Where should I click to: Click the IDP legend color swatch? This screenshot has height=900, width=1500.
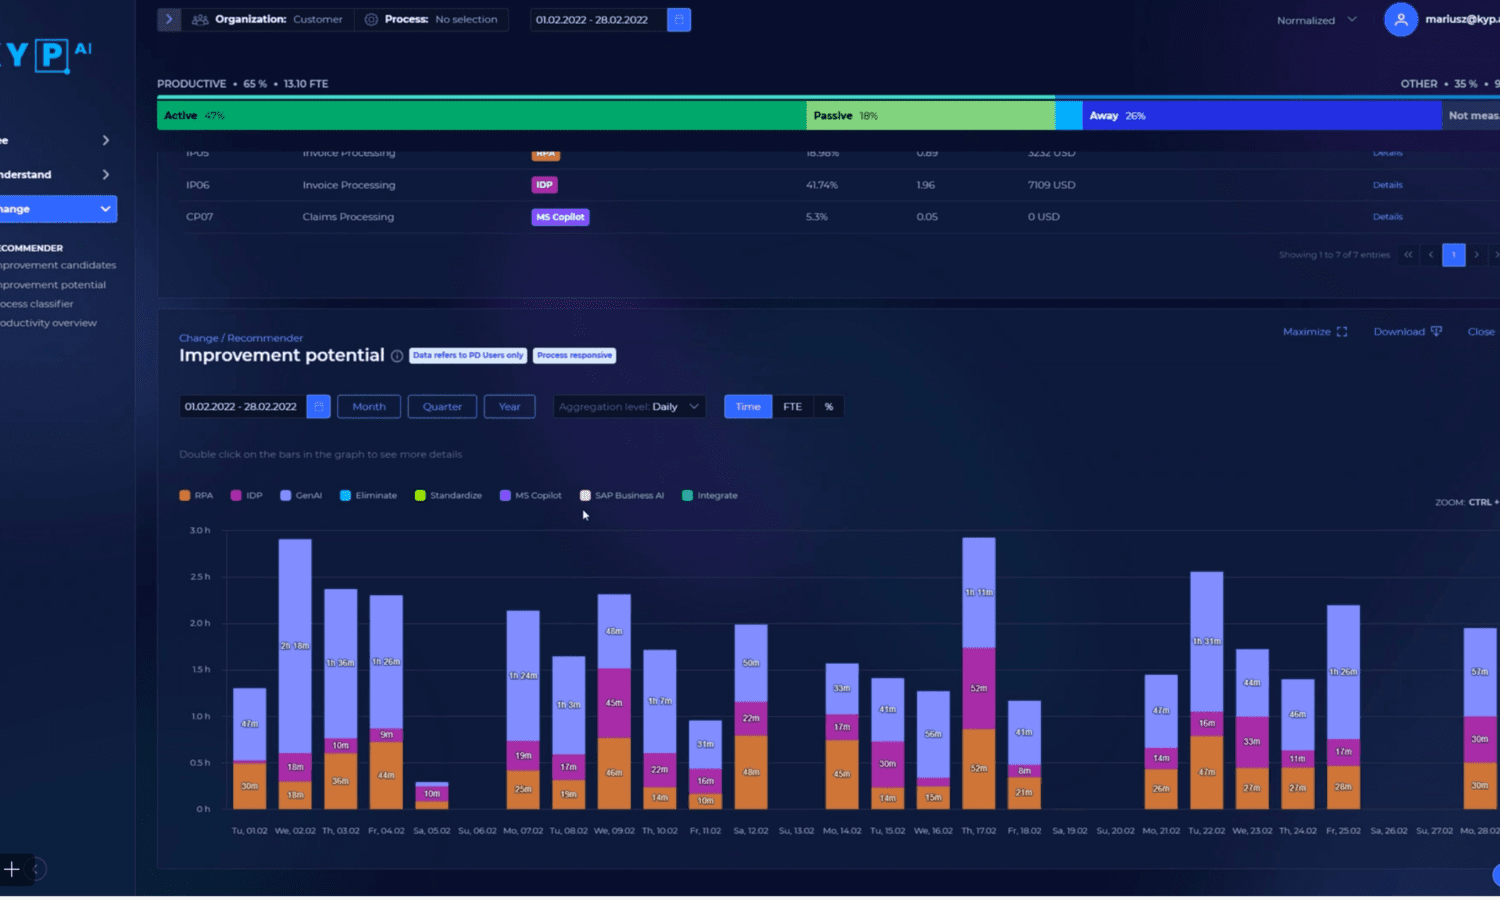(236, 495)
